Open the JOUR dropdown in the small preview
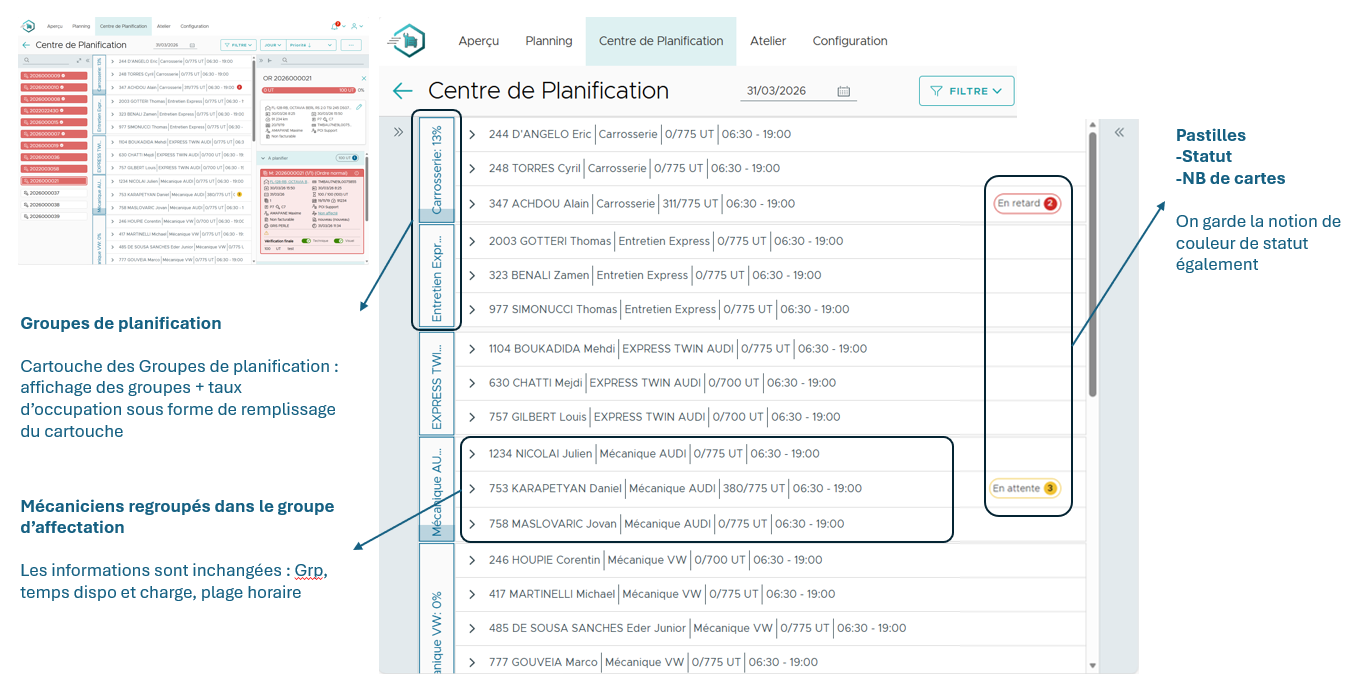1360x697 pixels. (x=271, y=45)
